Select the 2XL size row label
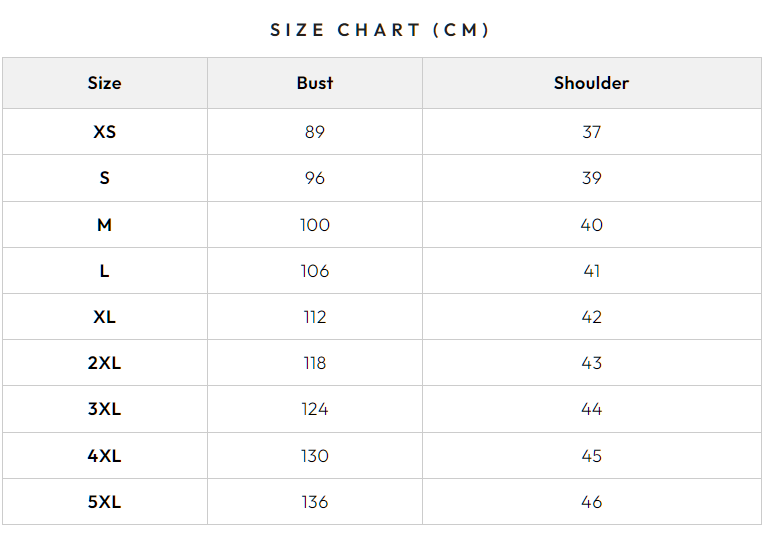 click(104, 363)
